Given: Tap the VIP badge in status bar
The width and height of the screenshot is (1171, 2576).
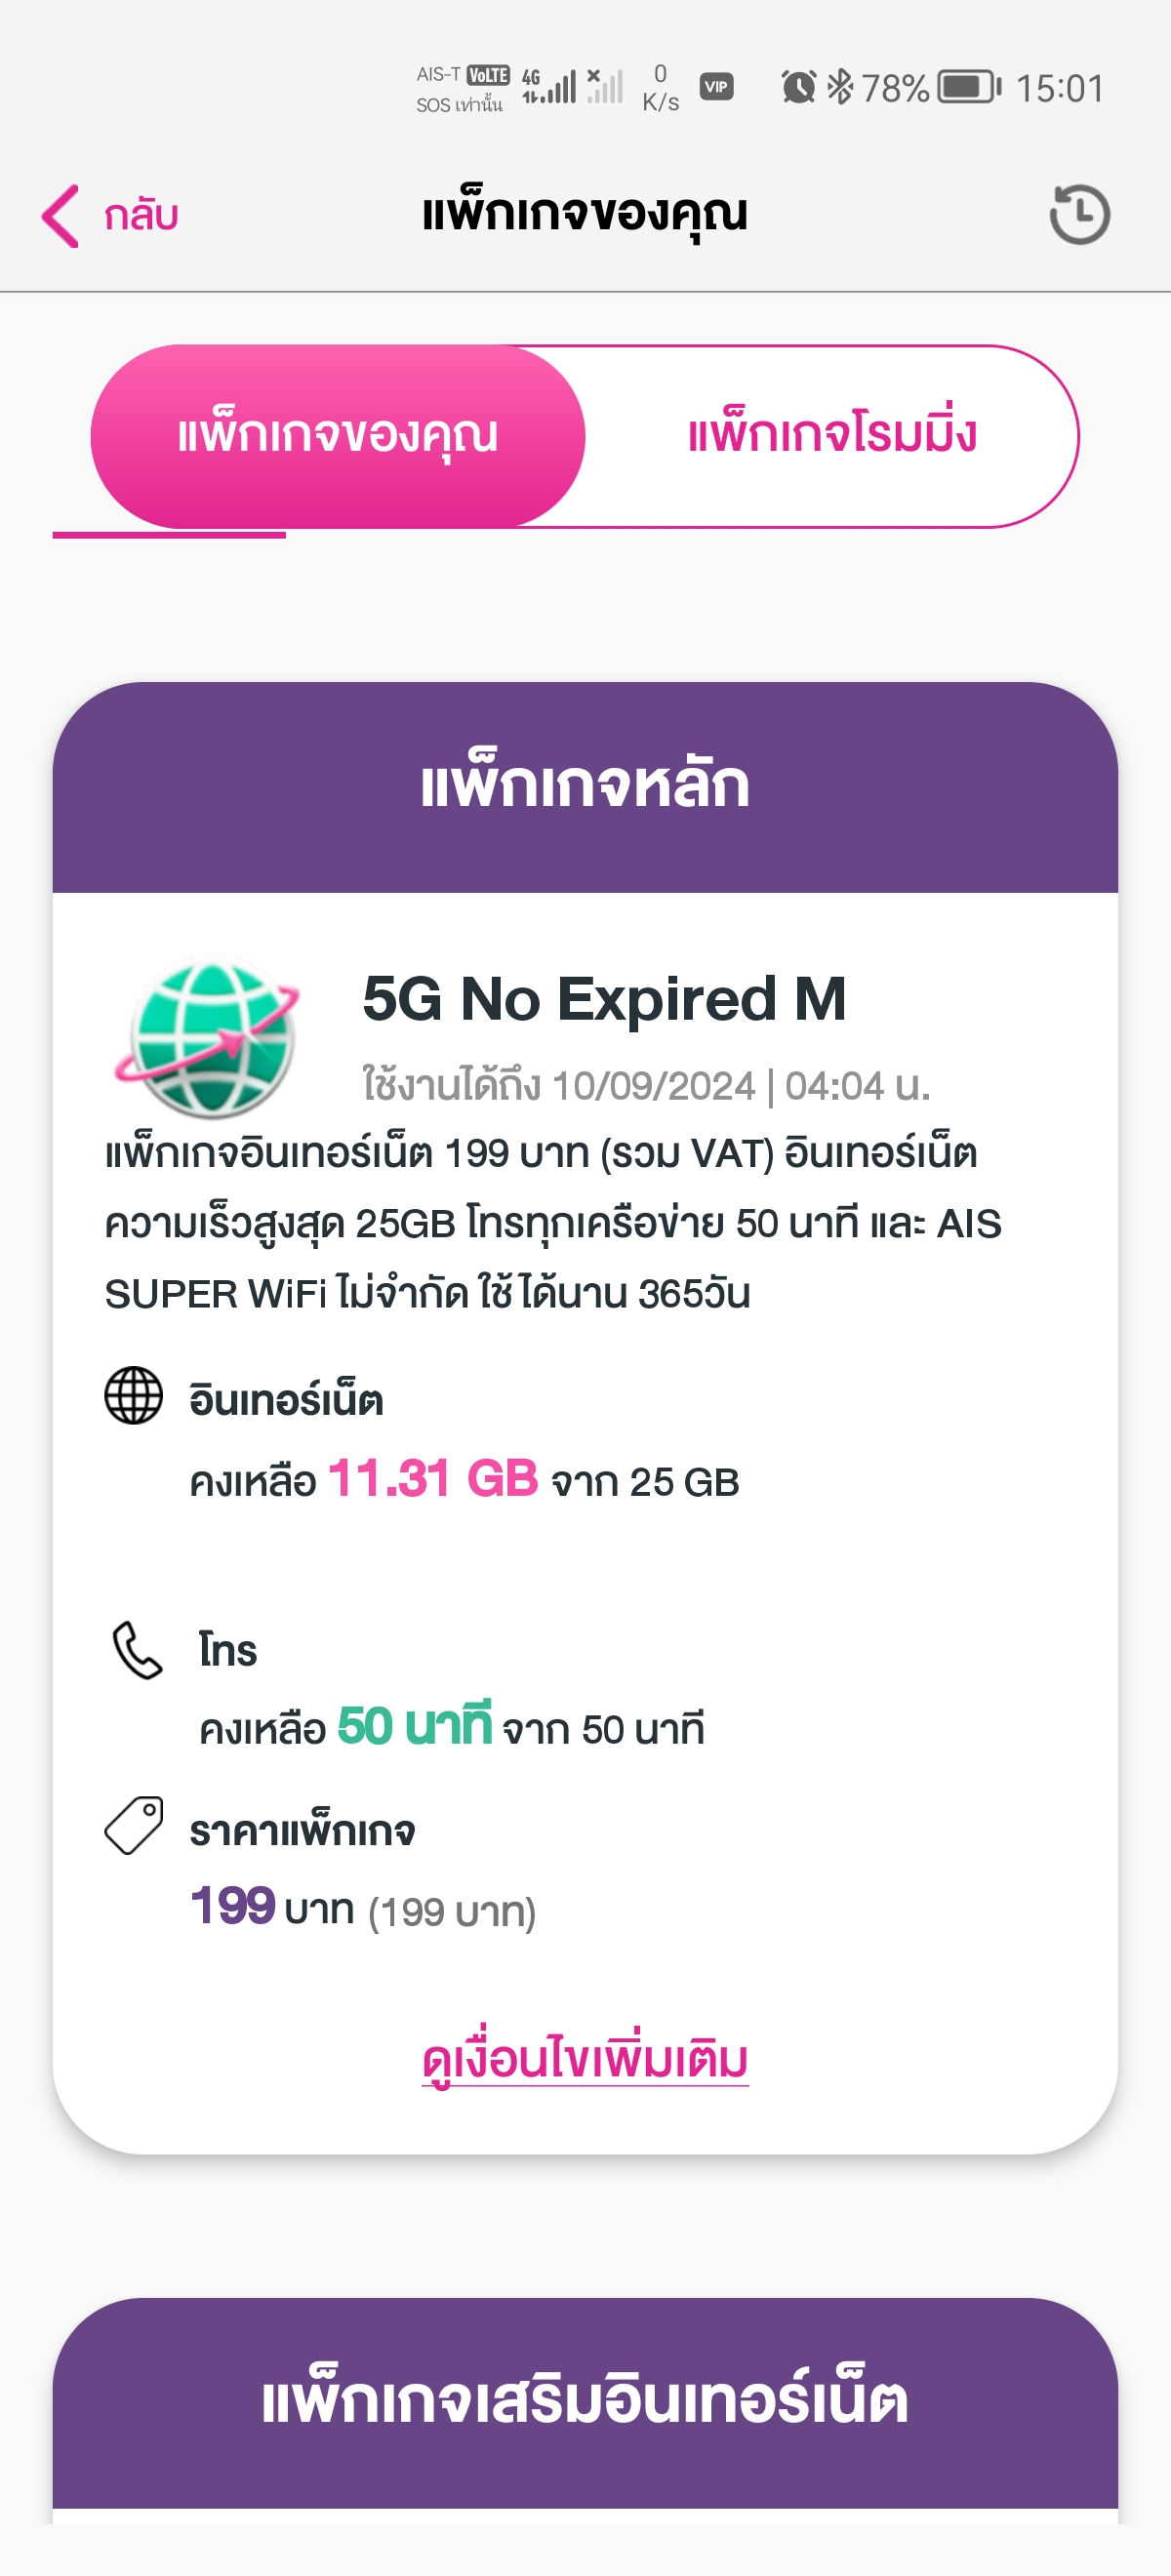Looking at the screenshot, I should pos(716,87).
